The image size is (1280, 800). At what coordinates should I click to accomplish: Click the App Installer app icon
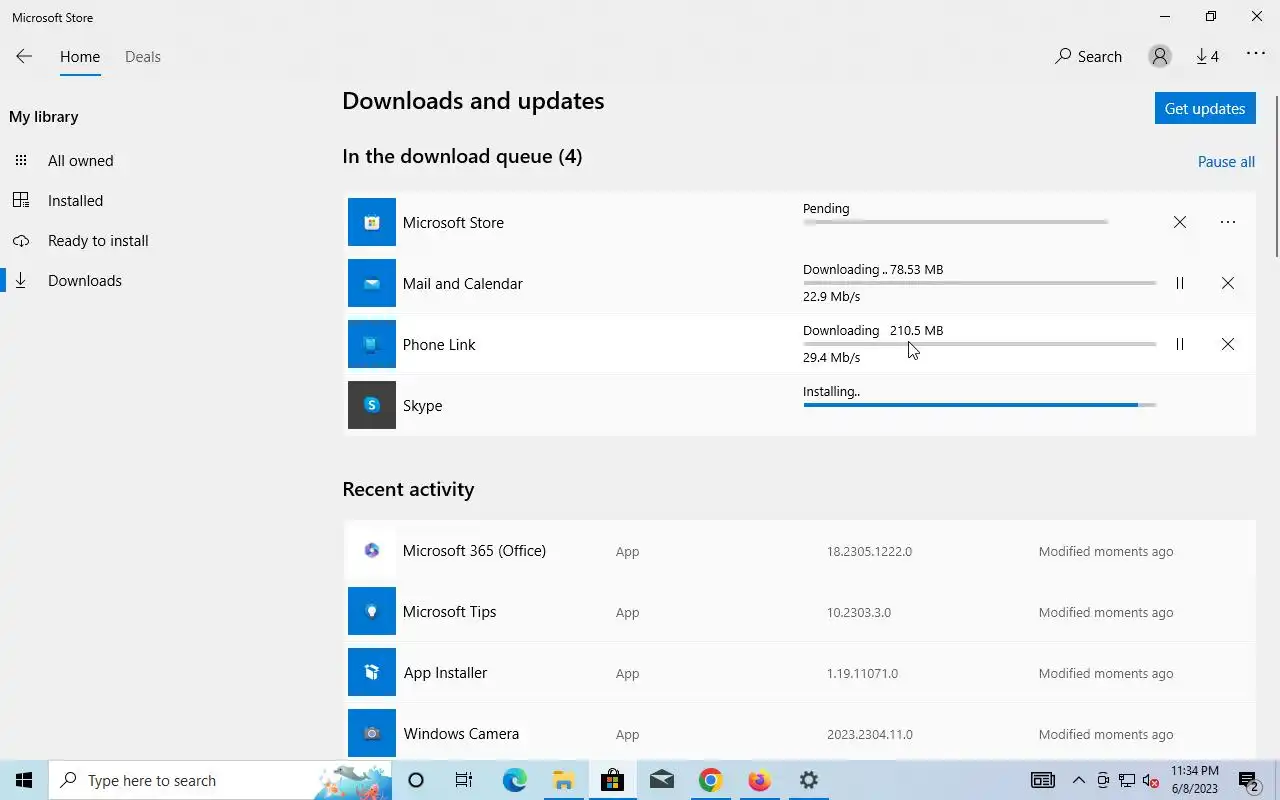pos(372,672)
